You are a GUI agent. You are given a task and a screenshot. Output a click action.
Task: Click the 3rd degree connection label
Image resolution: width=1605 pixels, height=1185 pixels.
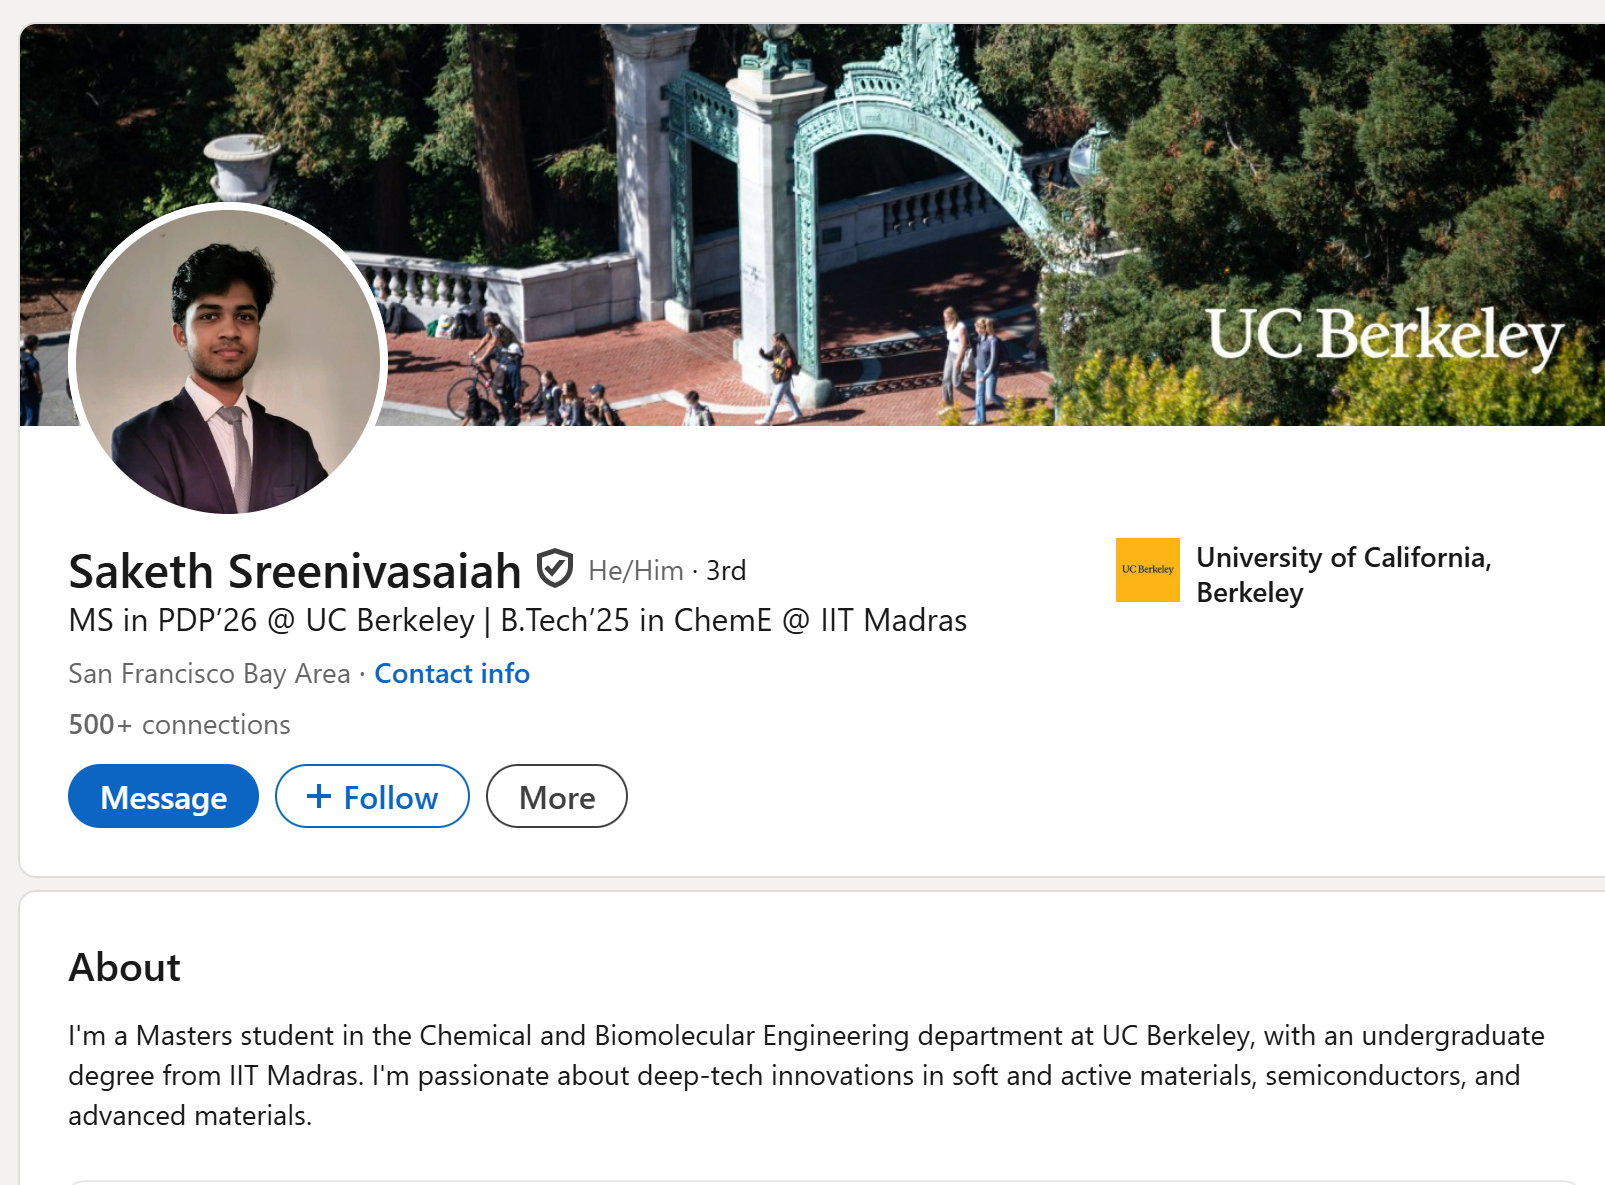pyautogui.click(x=726, y=570)
